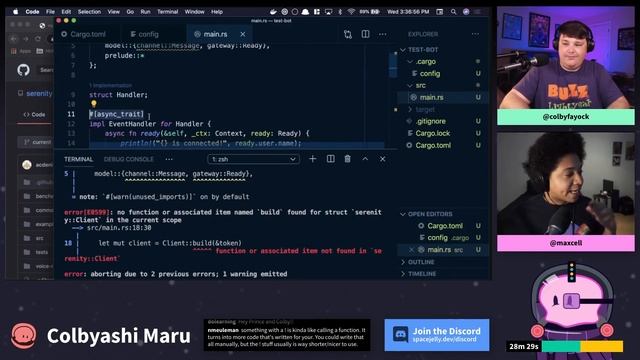Kill terminal with trash icon

347,159
